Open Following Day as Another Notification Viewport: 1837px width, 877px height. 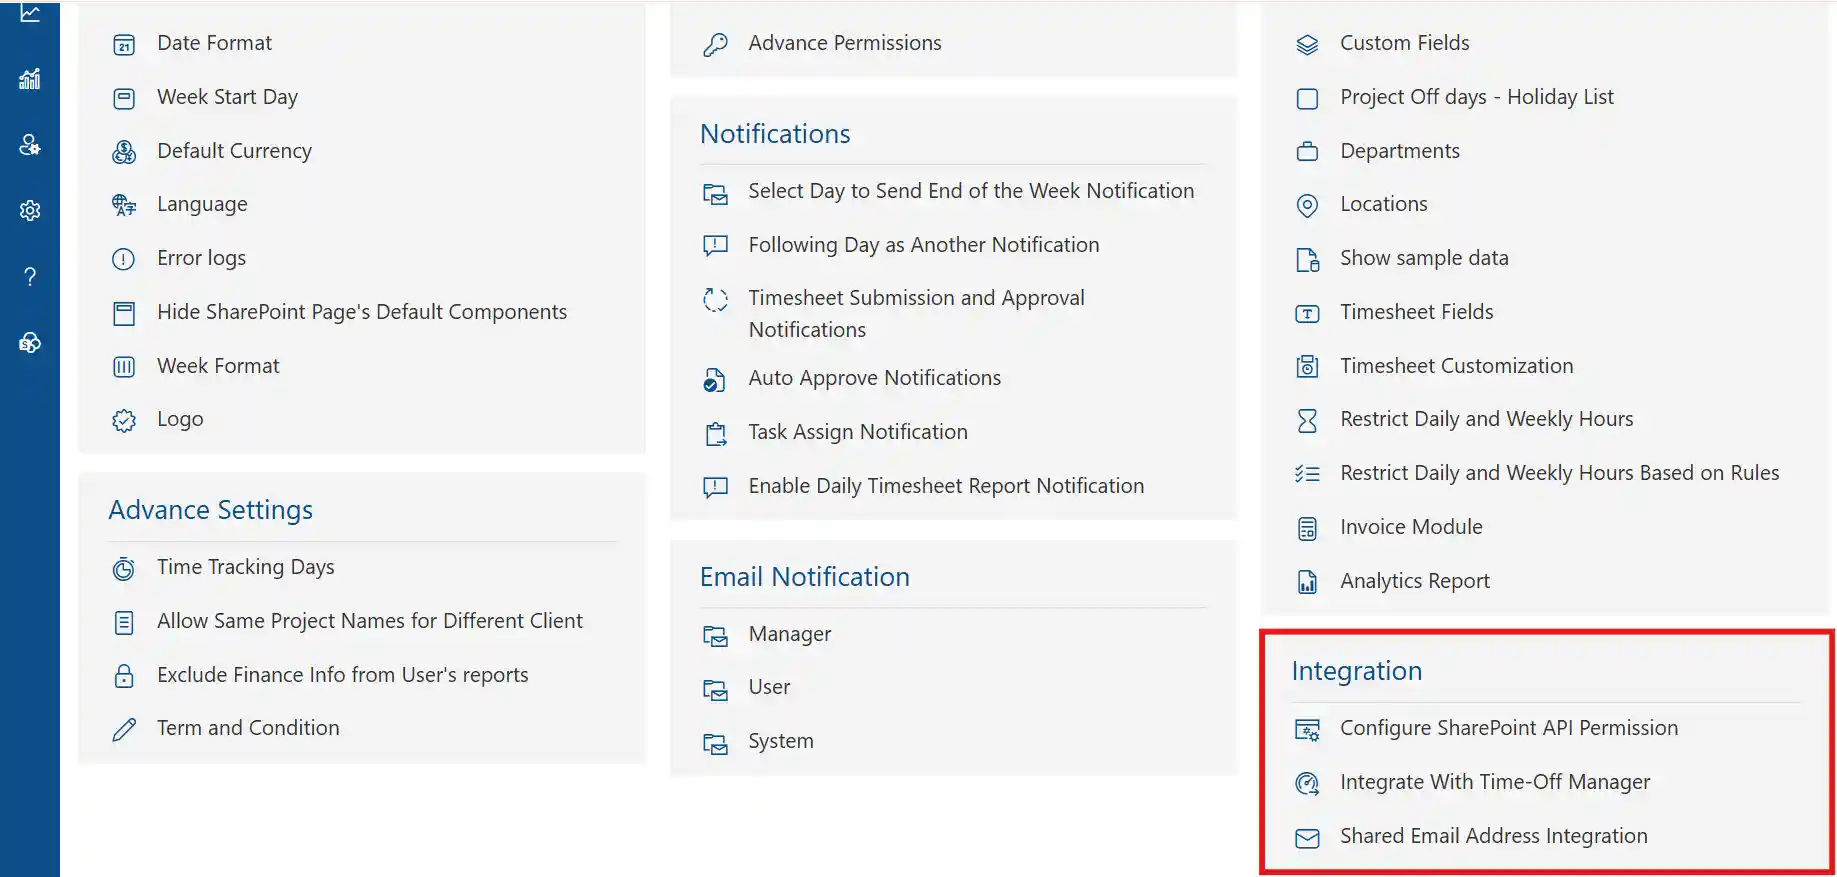923,245
